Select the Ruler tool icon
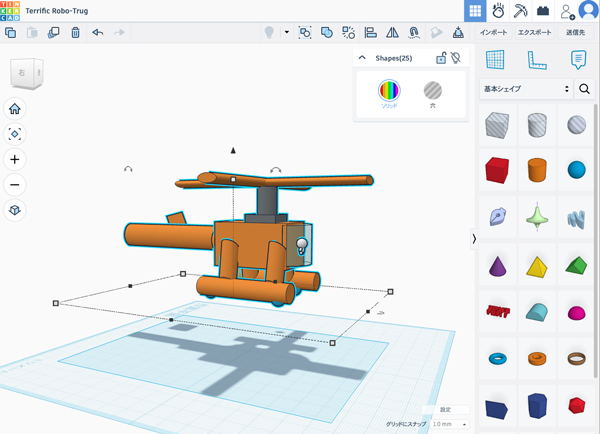This screenshot has height=434, width=600. (537, 60)
